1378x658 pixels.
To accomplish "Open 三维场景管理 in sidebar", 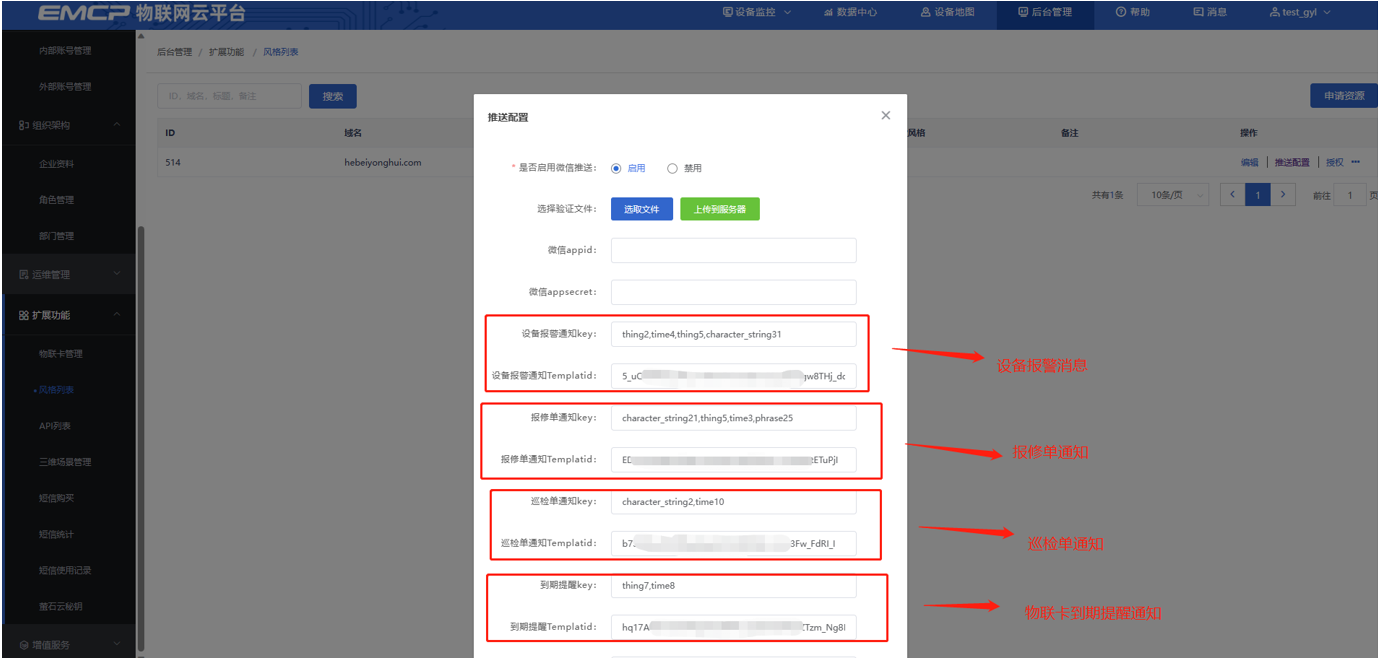I will point(65,462).
